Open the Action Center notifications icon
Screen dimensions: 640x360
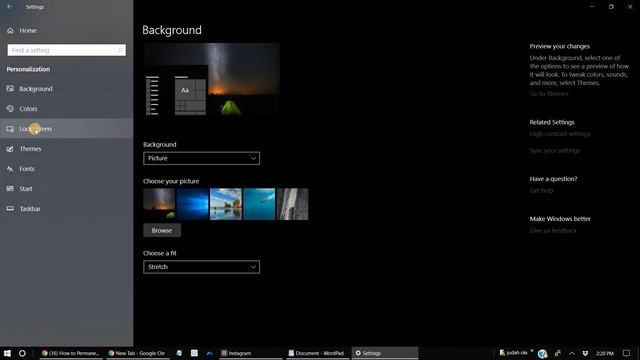click(x=627, y=353)
